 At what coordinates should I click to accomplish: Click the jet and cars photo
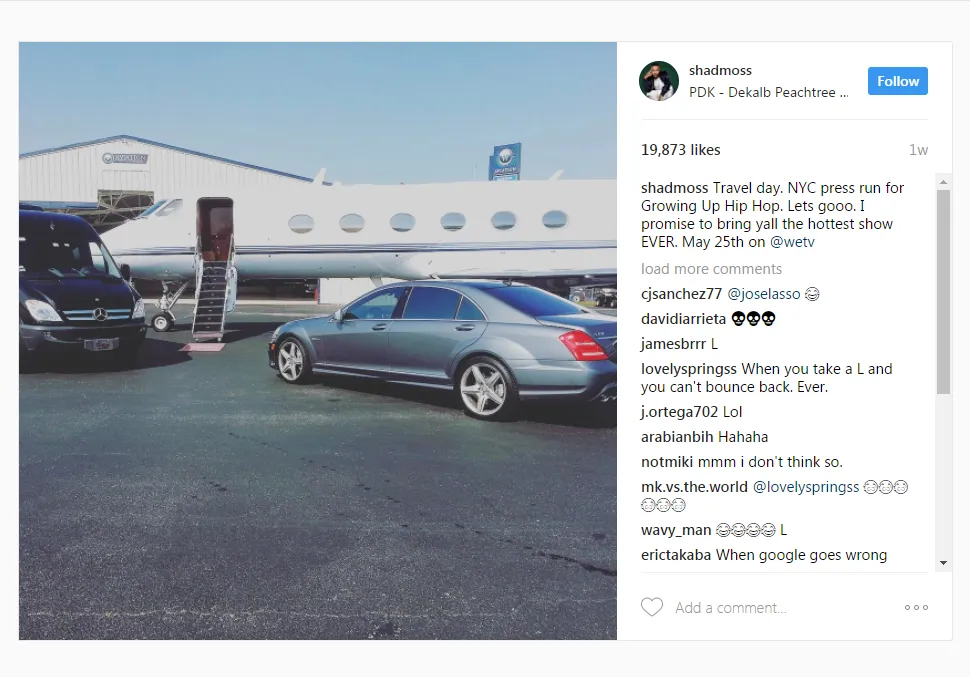pos(318,341)
